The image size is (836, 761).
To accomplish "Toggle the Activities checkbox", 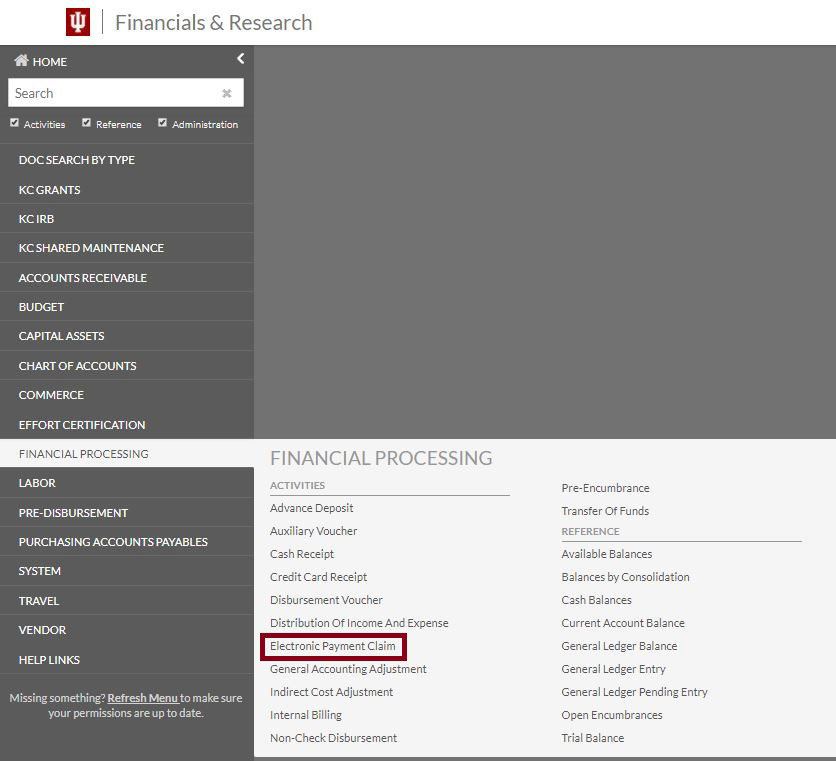I will pyautogui.click(x=14, y=123).
